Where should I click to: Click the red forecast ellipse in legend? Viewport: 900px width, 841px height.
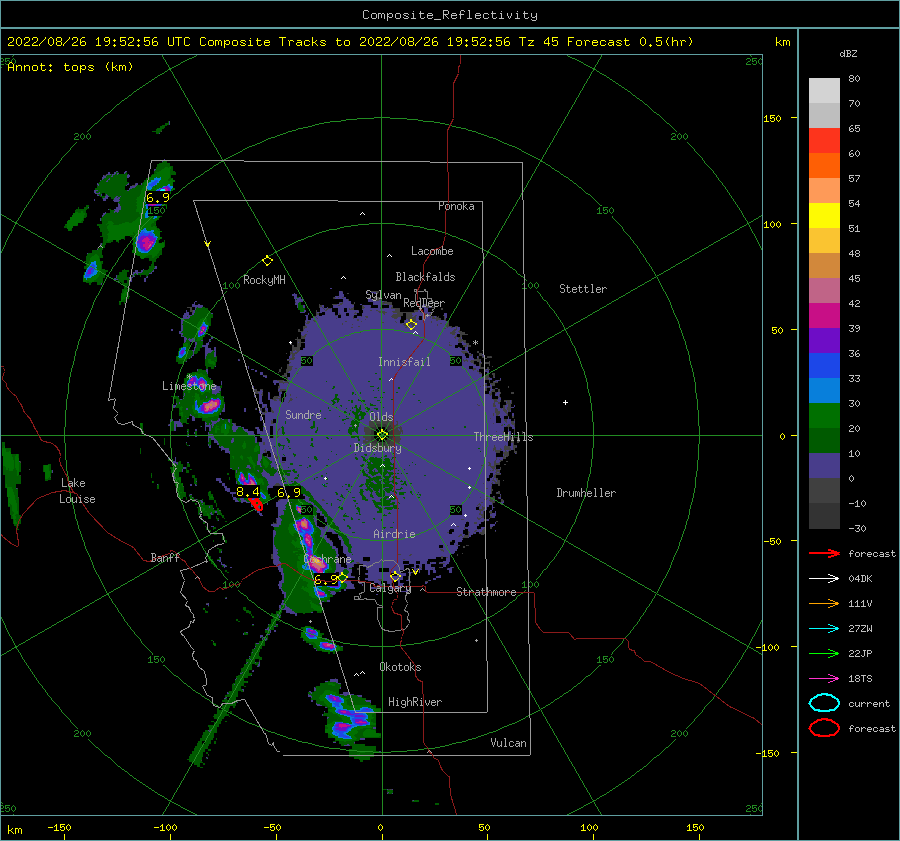tap(824, 728)
